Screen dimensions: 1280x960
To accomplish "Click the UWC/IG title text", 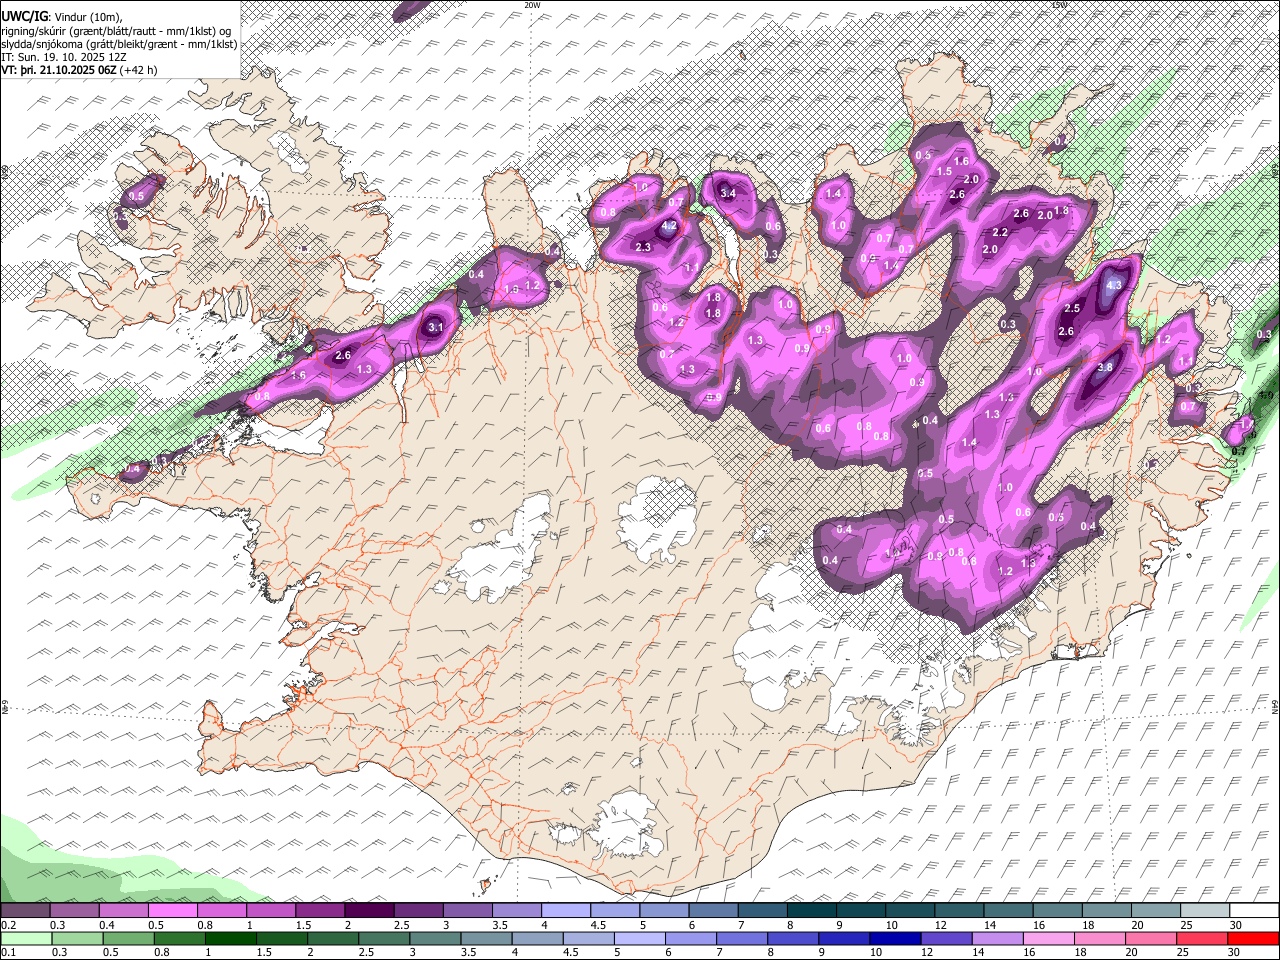I will (24, 17).
